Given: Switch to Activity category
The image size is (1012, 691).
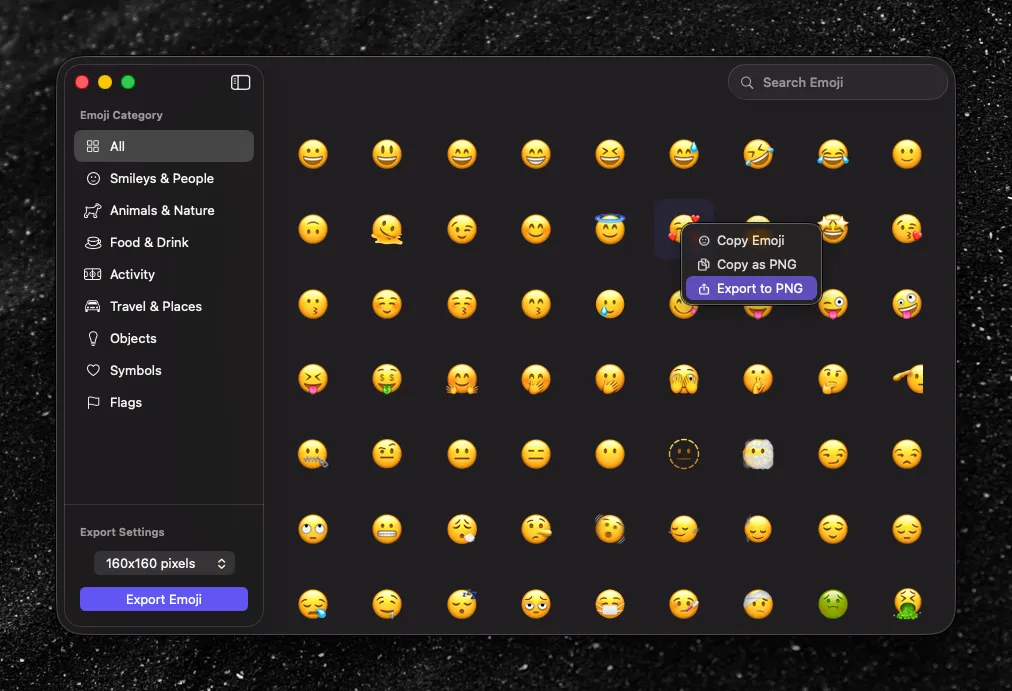Looking at the screenshot, I should [x=164, y=274].
